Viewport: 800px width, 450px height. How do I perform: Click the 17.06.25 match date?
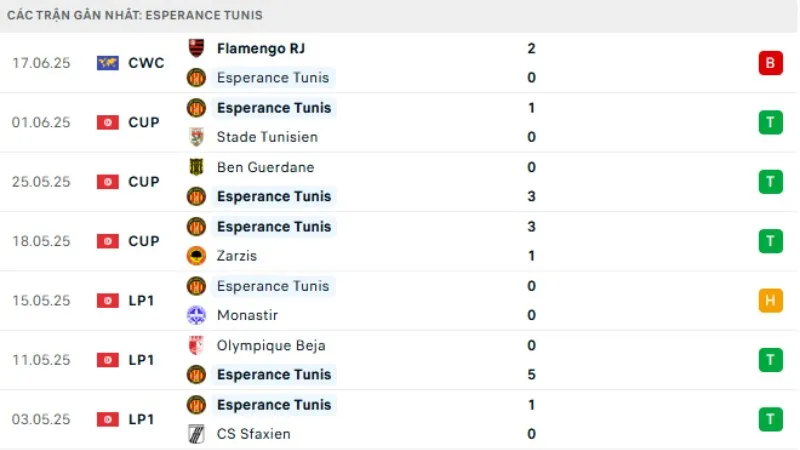[41, 63]
